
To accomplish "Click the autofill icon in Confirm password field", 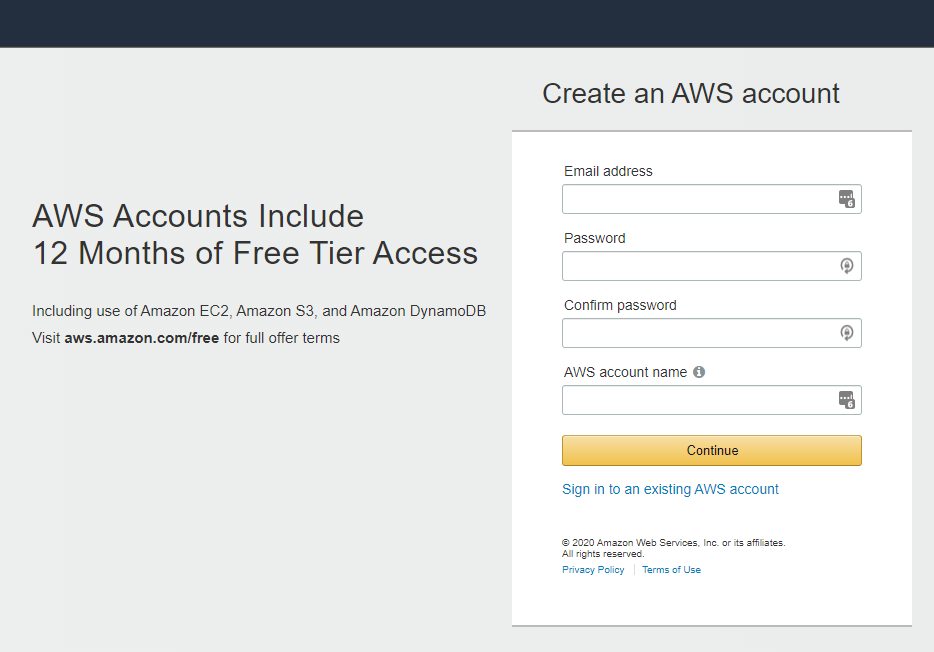I will 846,333.
